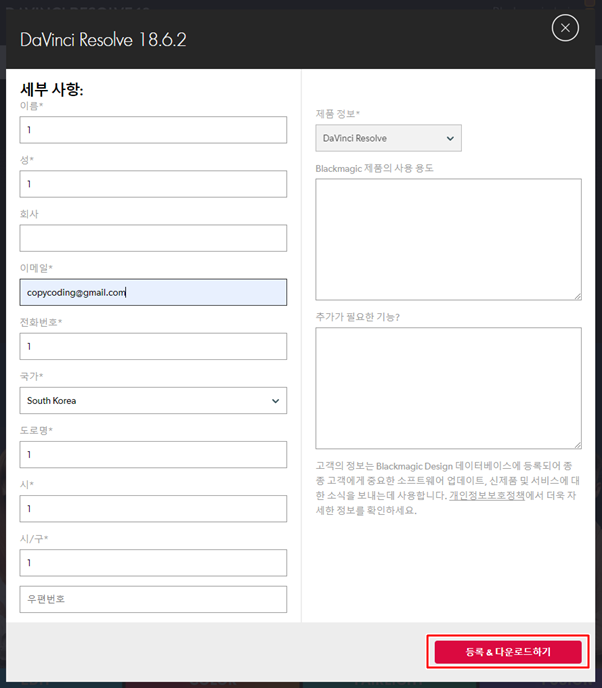This screenshot has height=688, width=602.
Task: Click the resize grip of the 사용 용도 textarea
Action: [578, 297]
